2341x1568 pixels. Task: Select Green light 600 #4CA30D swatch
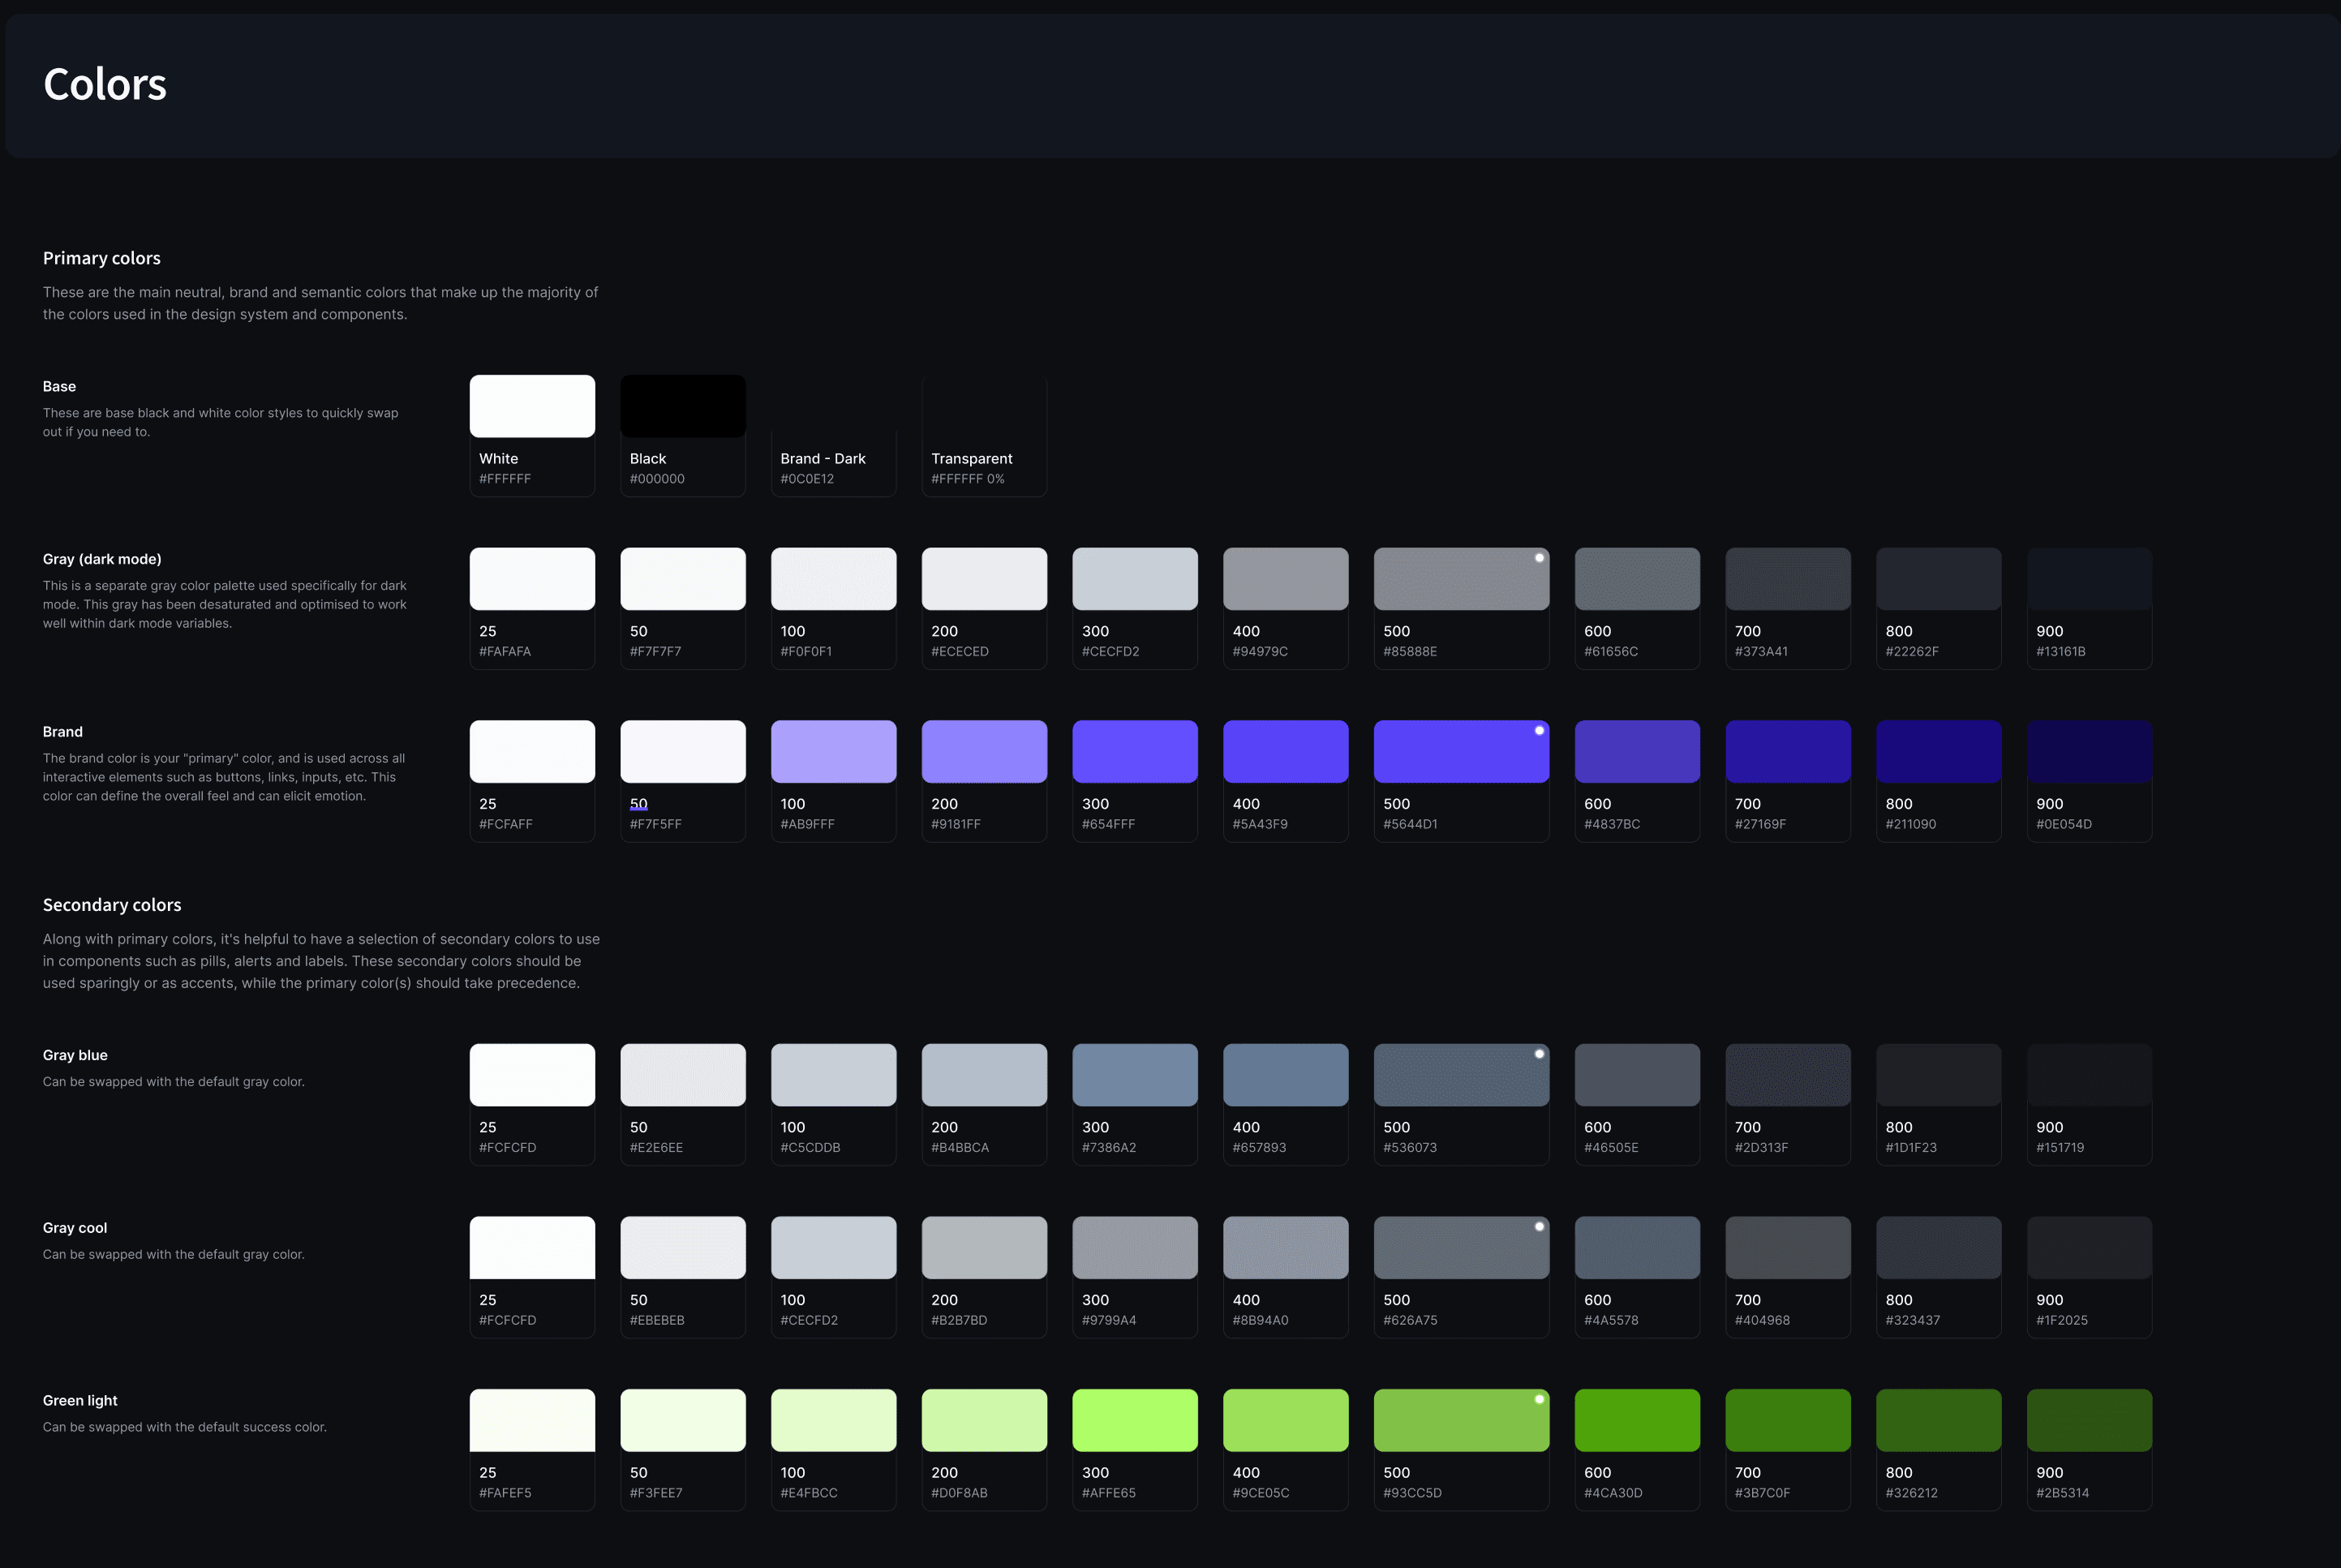[1637, 1420]
